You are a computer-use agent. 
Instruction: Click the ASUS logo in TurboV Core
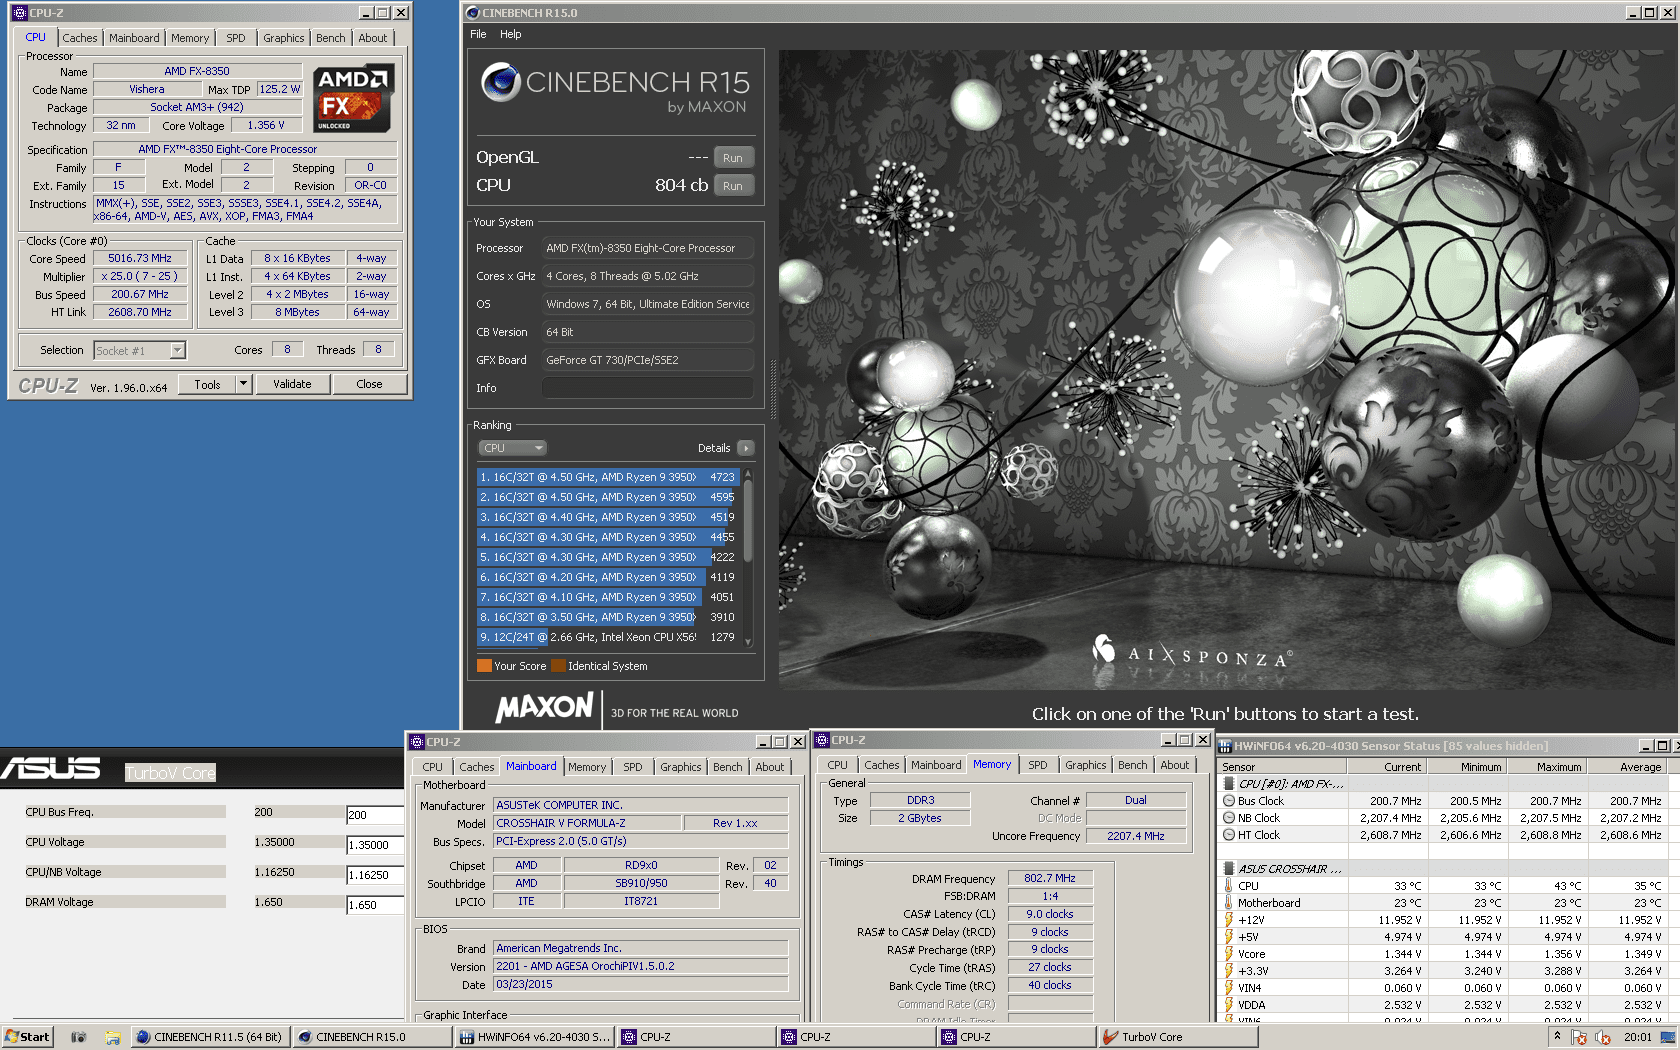coord(50,768)
